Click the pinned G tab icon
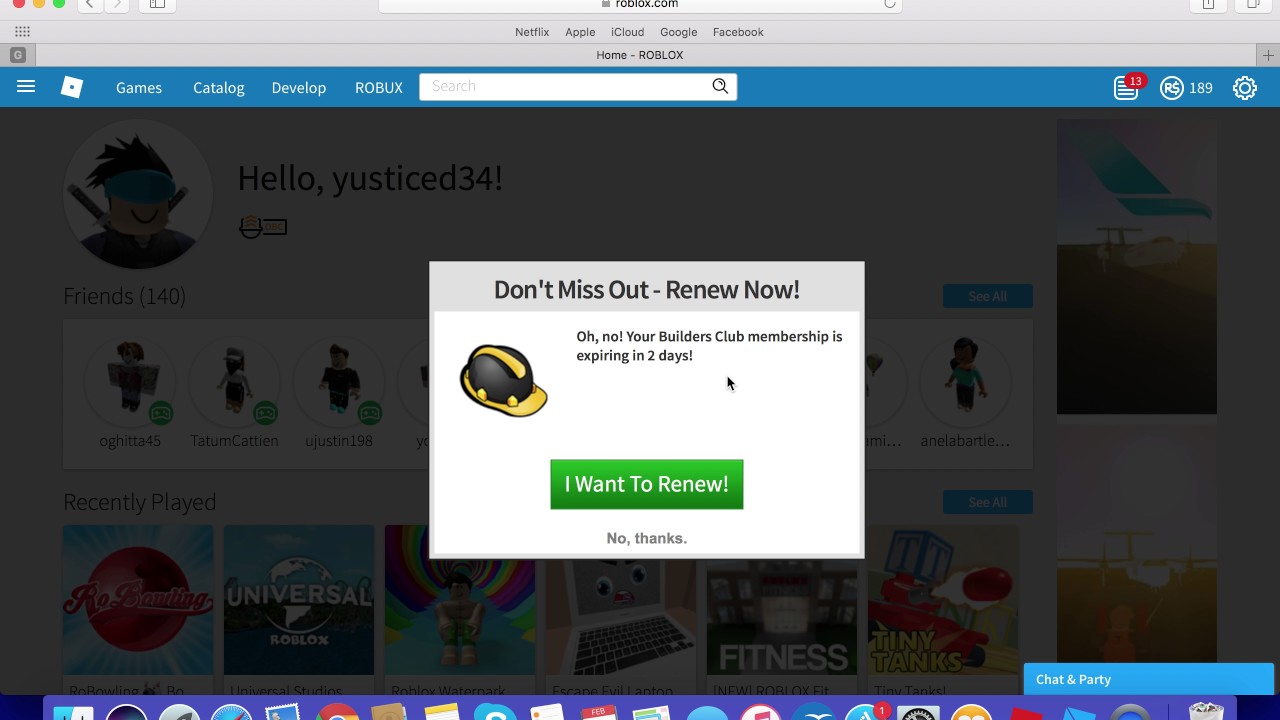Screen dimensions: 1280x720 pyautogui.click(x=18, y=55)
